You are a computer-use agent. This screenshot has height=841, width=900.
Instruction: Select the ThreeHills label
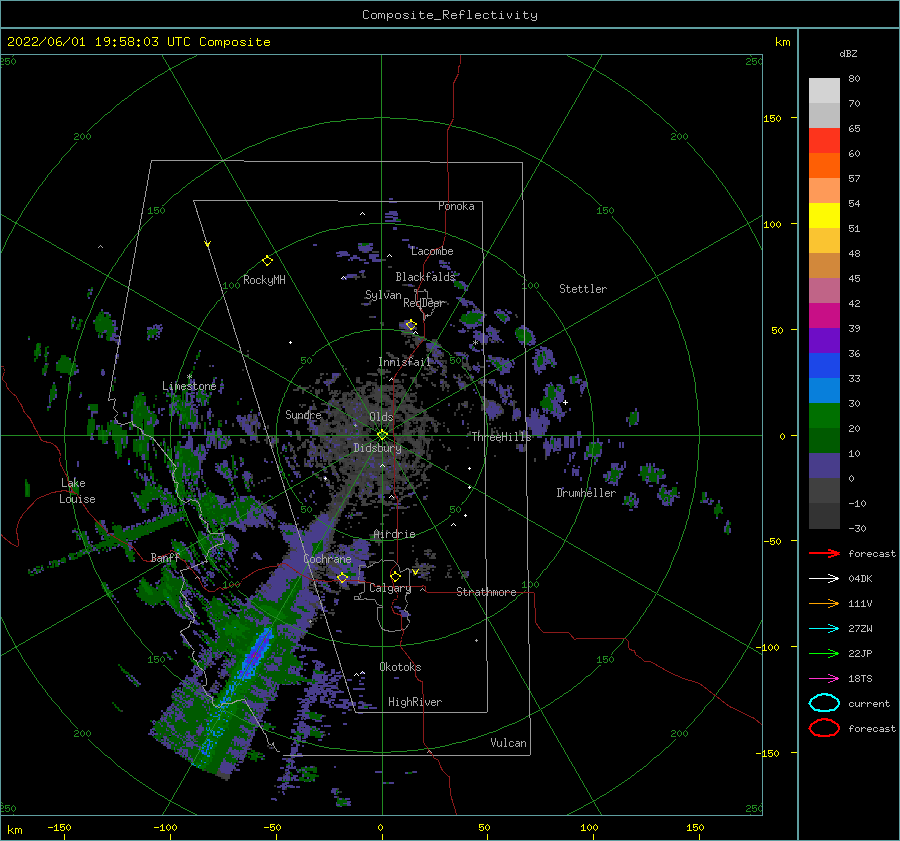pyautogui.click(x=501, y=437)
